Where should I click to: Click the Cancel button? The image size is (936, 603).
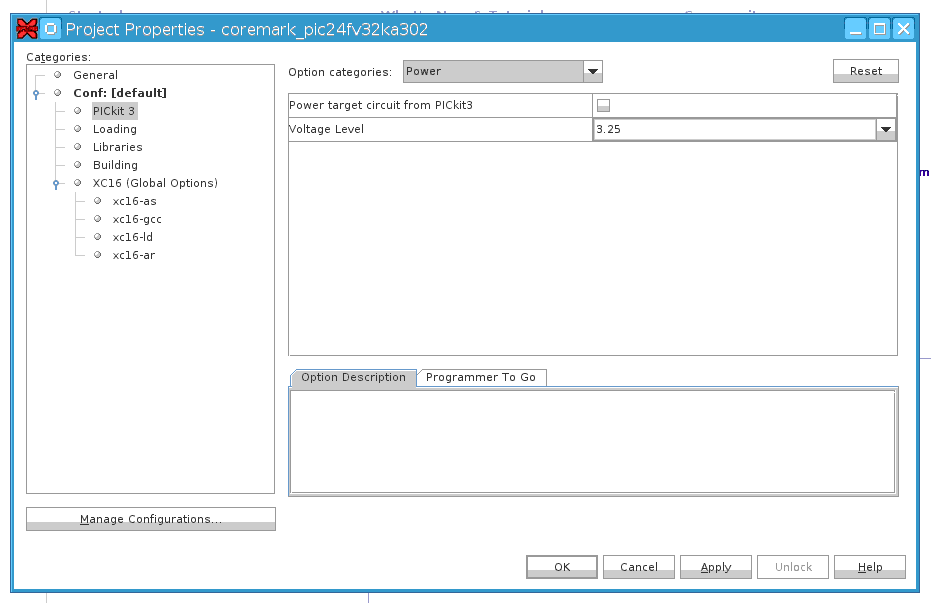[639, 567]
